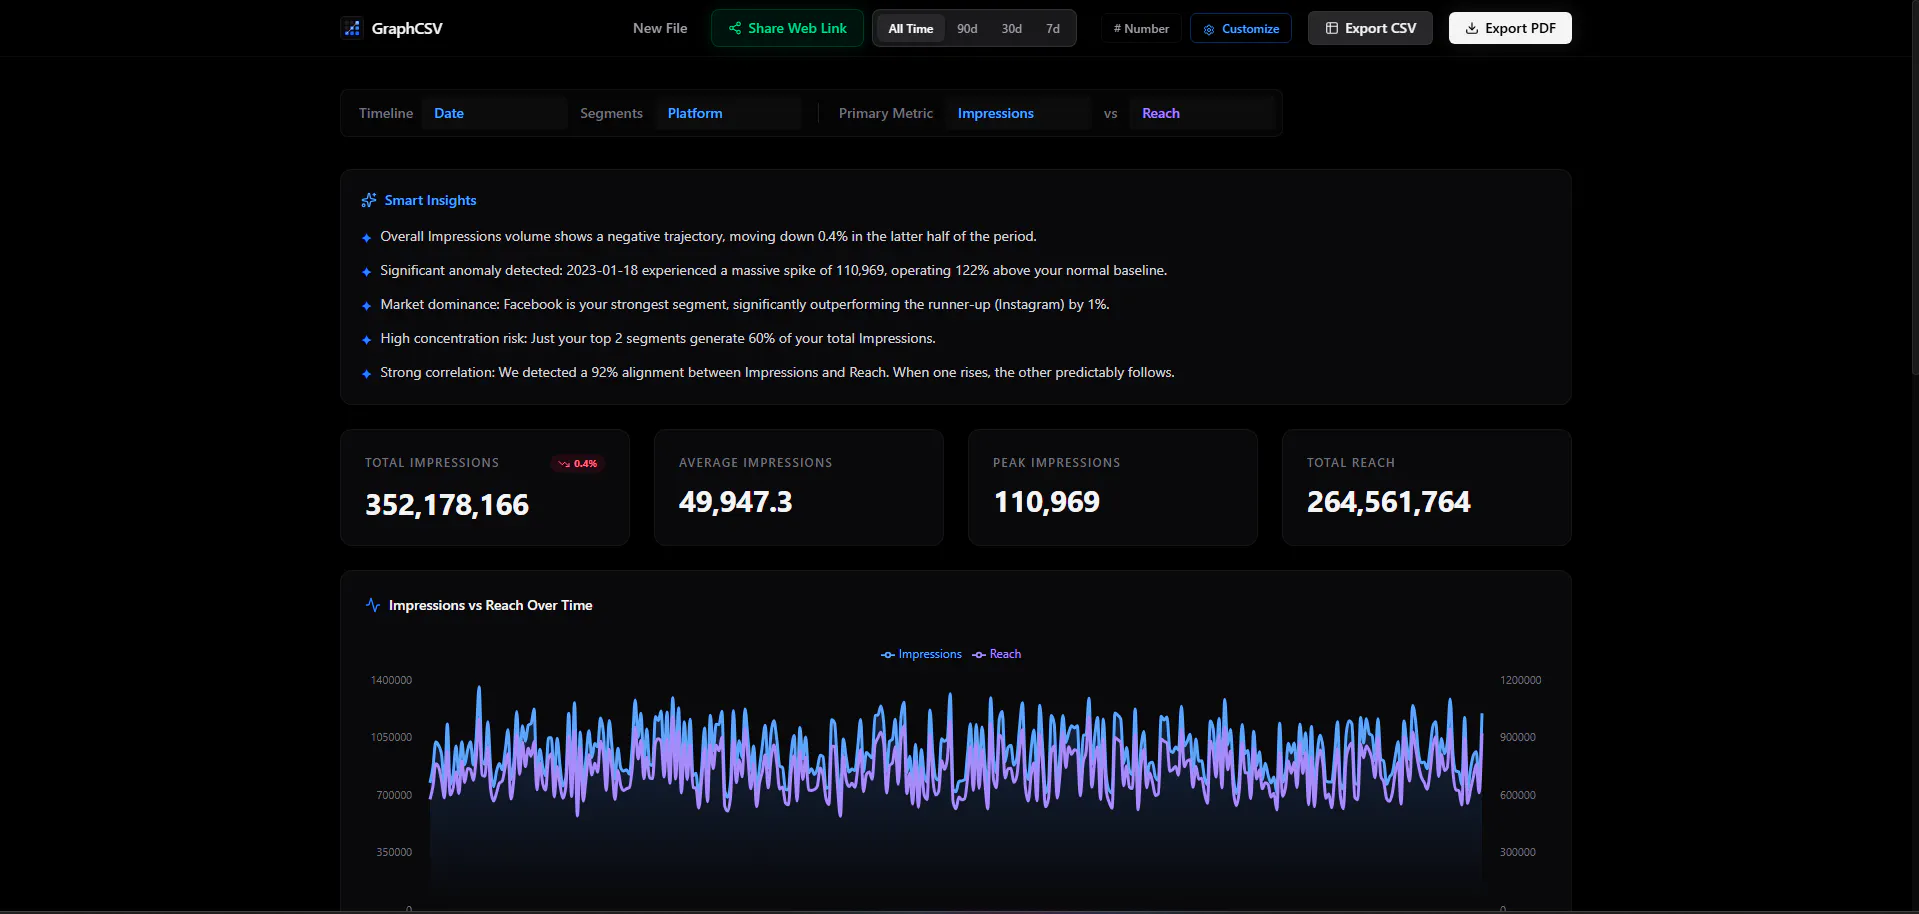Click the significant anomaly detected insight

773,271
